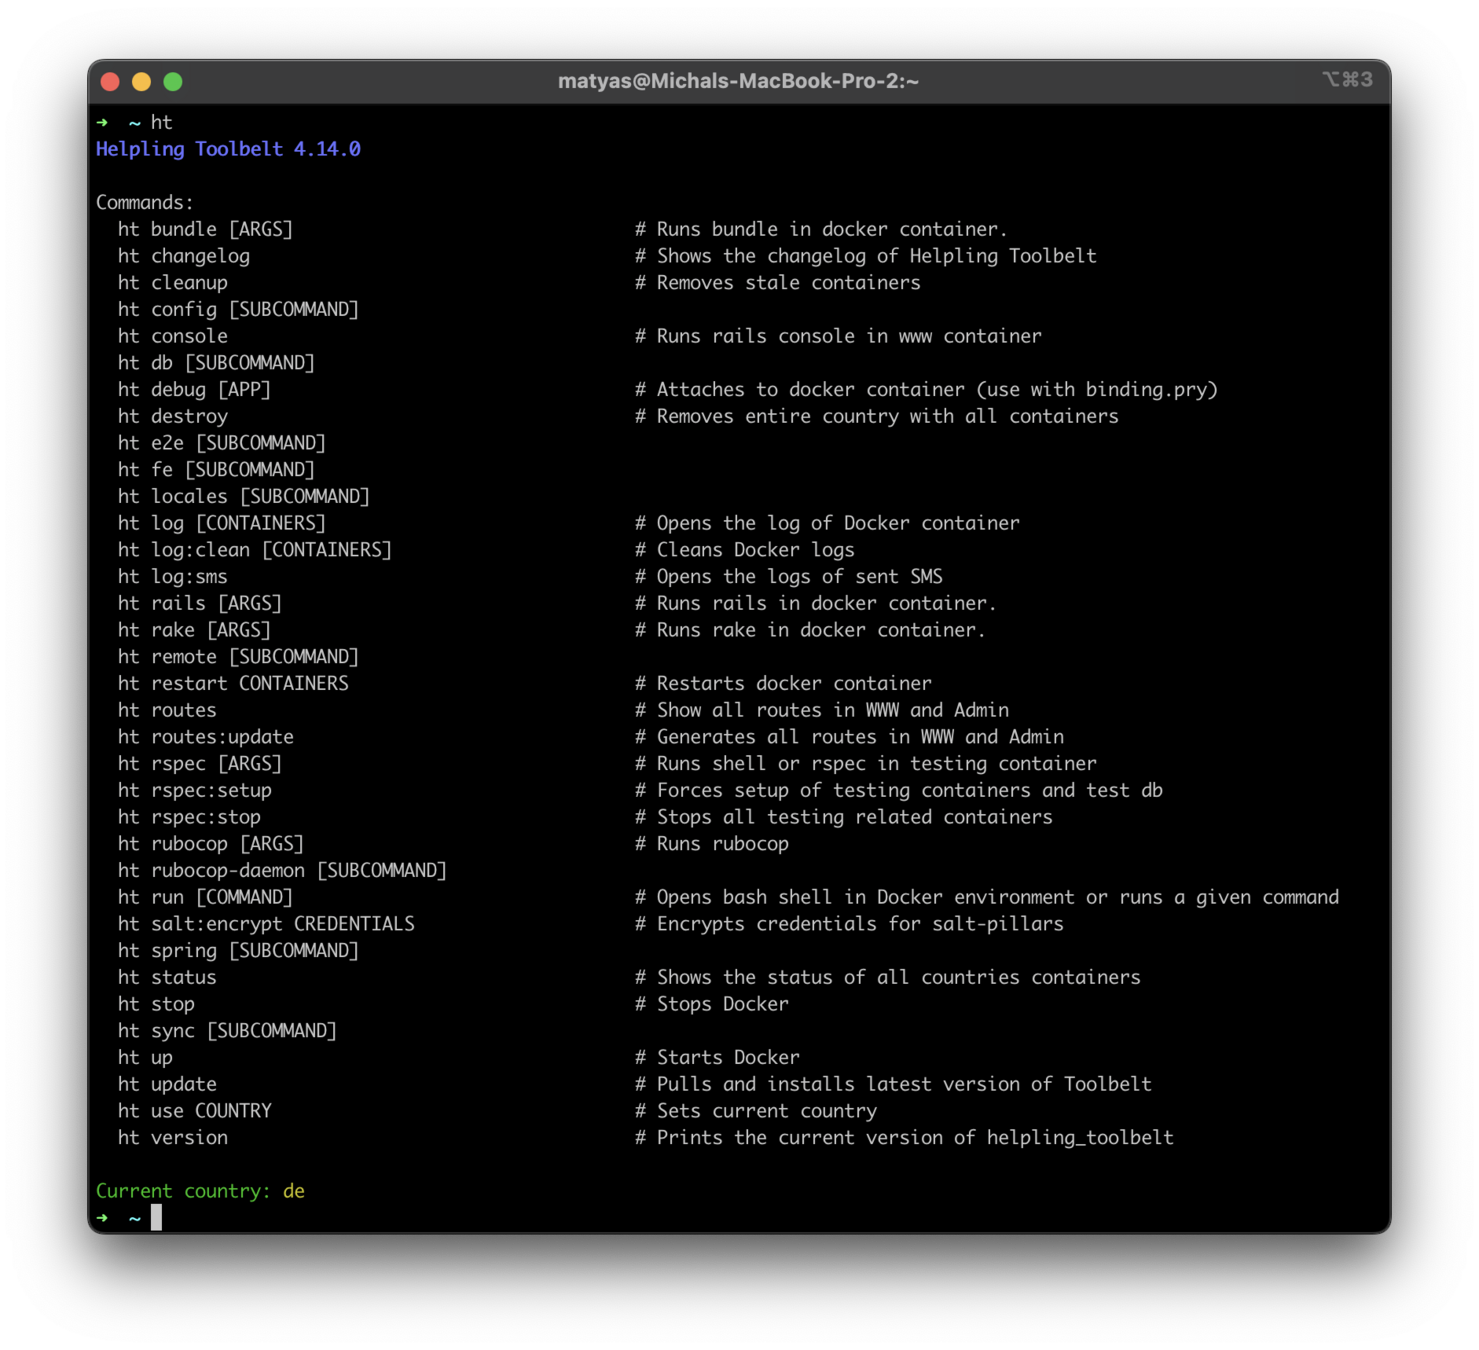The width and height of the screenshot is (1479, 1350).
Task: Click the 'Current country: de' status line
Action: [200, 1192]
